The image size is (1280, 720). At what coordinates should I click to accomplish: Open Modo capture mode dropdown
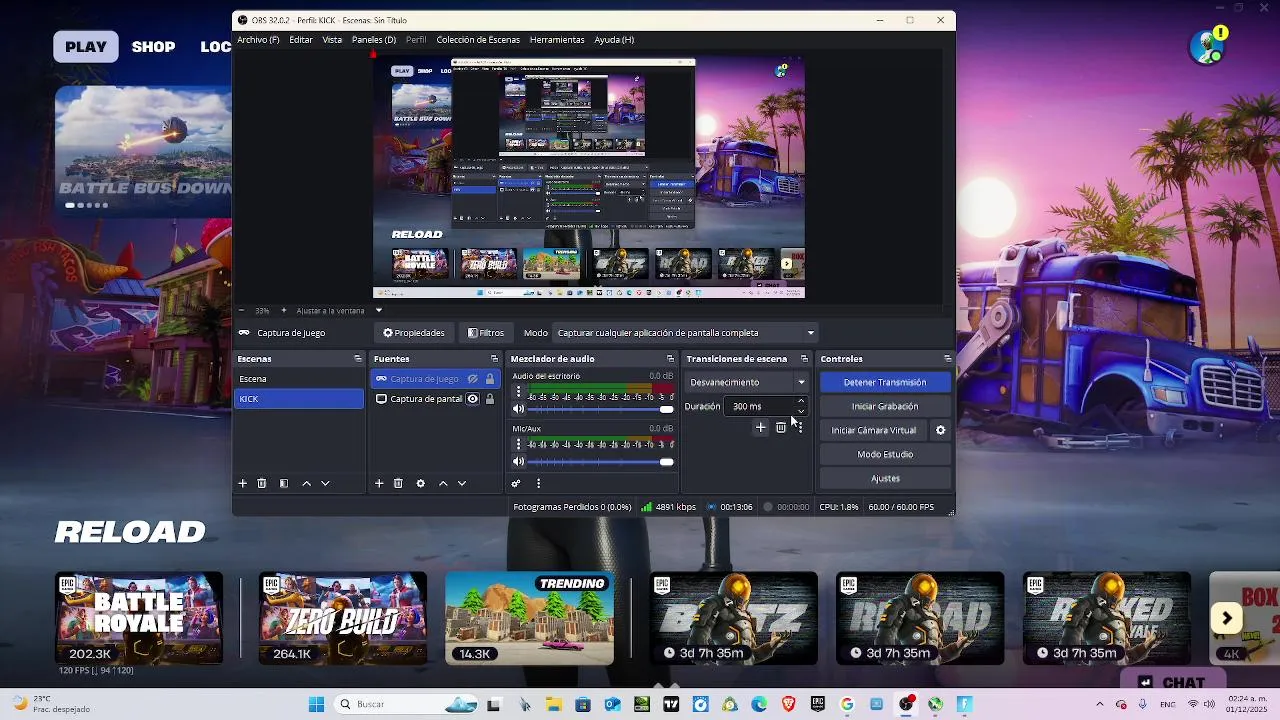pos(686,333)
